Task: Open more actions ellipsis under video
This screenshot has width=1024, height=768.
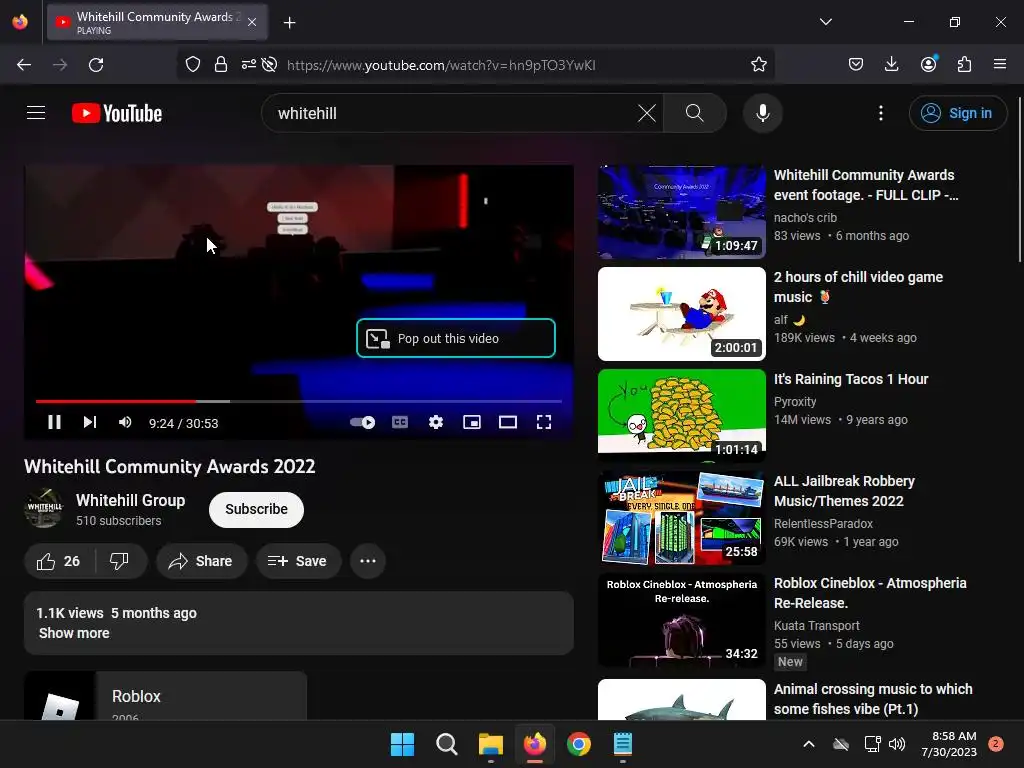Action: (368, 561)
